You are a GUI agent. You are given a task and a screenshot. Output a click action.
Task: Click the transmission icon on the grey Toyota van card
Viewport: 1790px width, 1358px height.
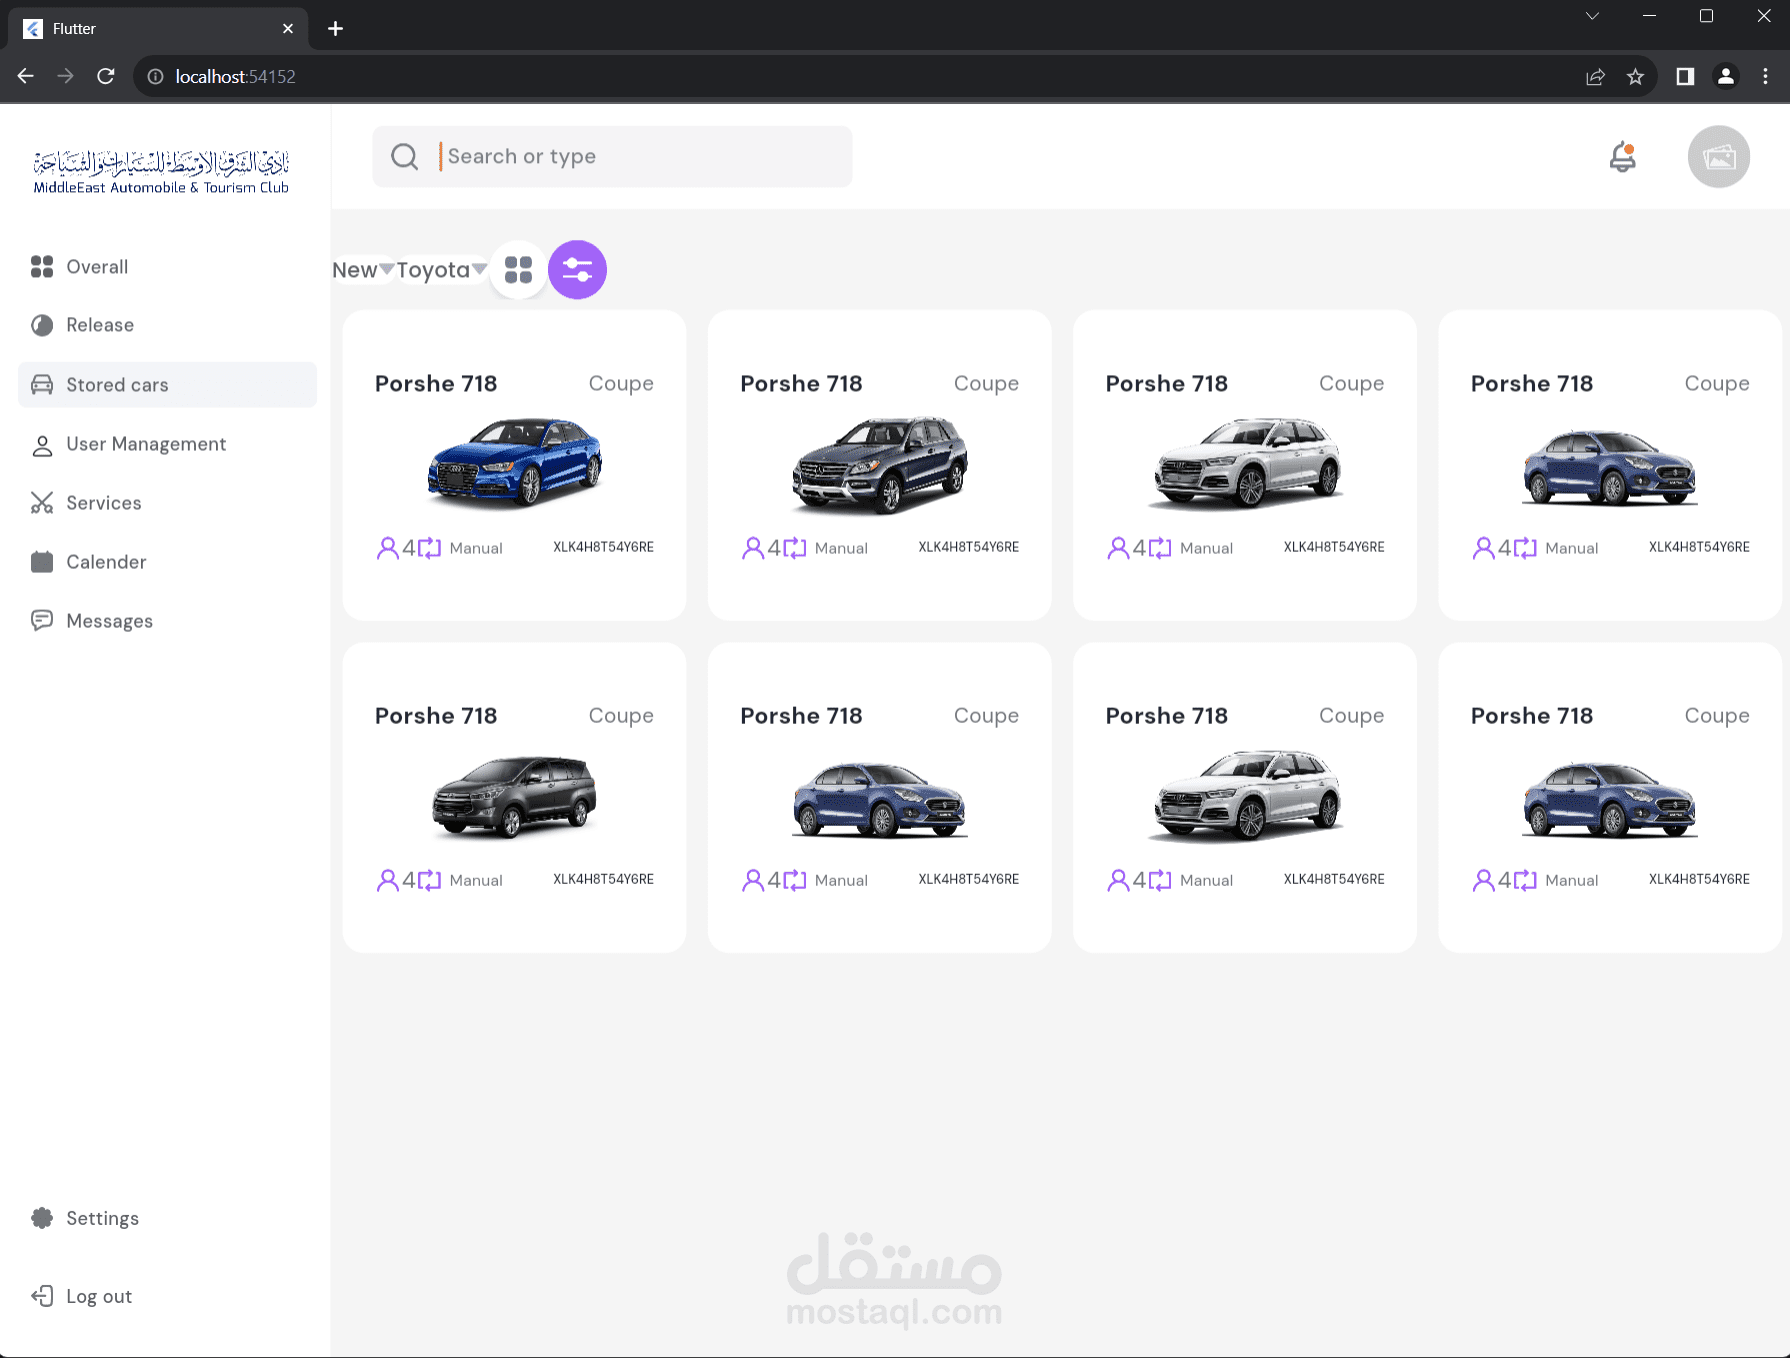429,880
